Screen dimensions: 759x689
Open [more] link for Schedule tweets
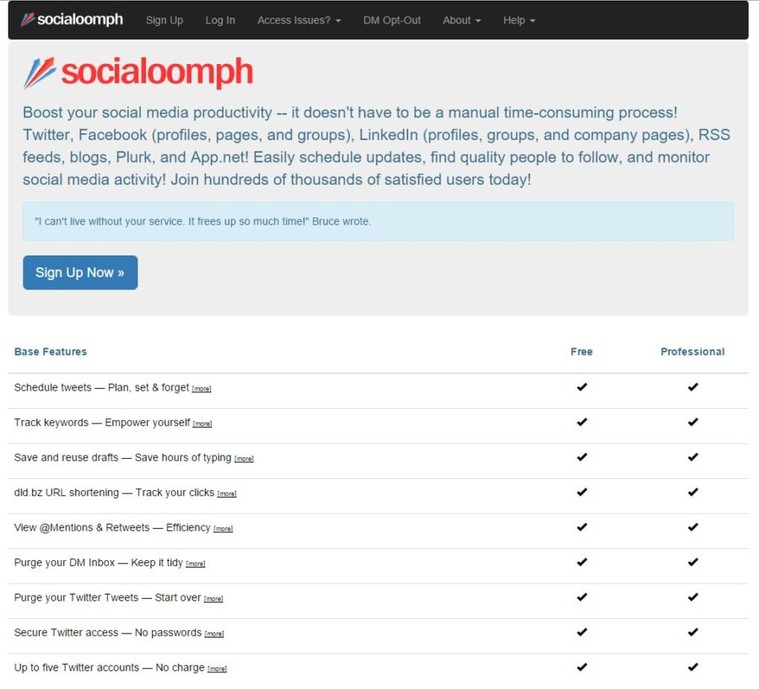pyautogui.click(x=201, y=389)
